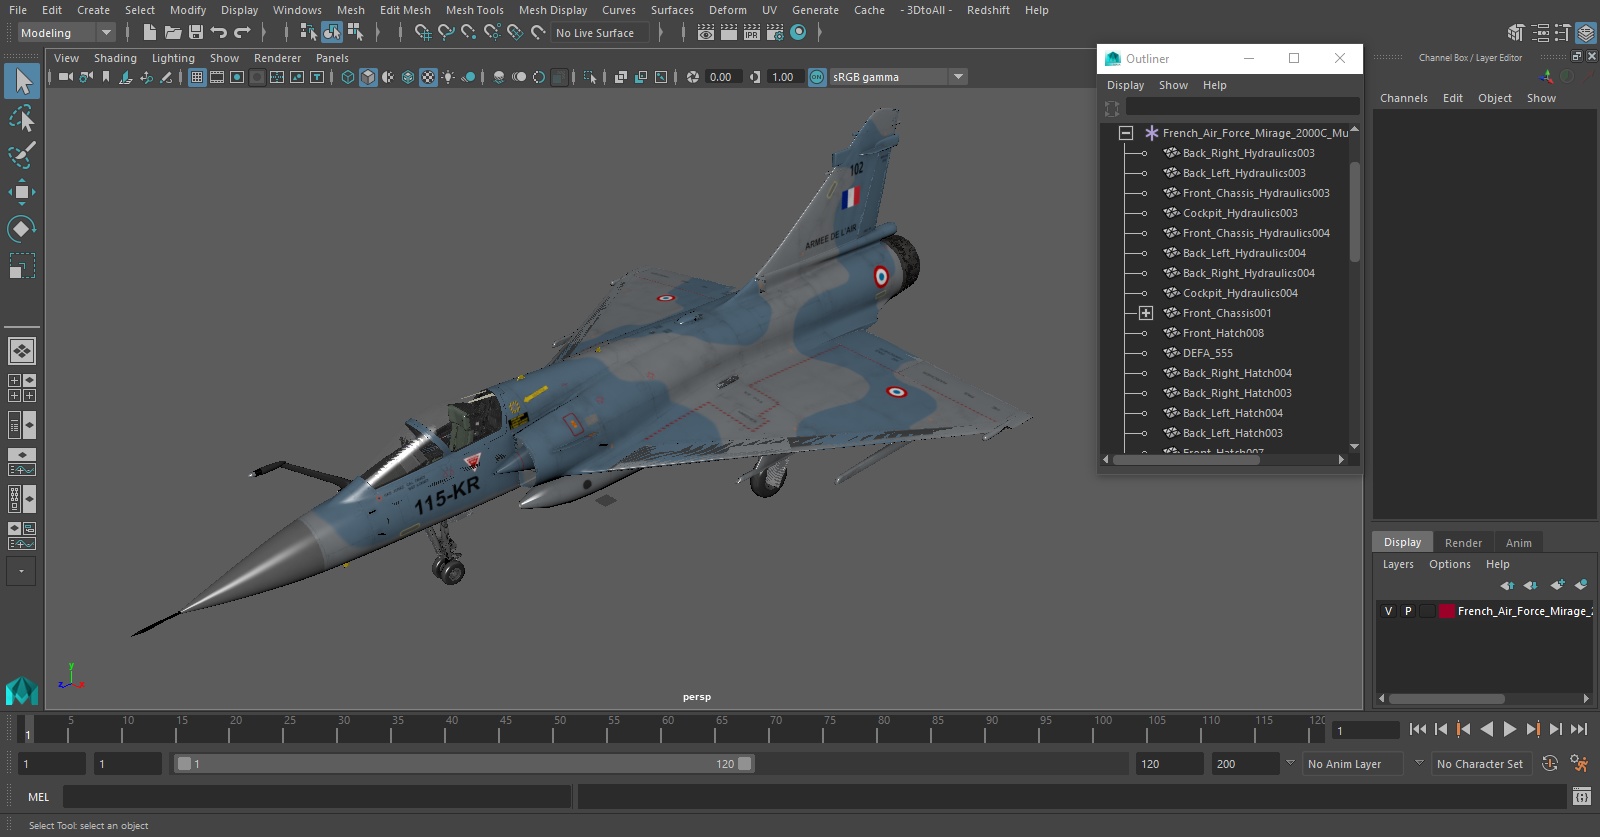This screenshot has height=837, width=1600.
Task: Click the time range slider bar
Action: (465, 764)
